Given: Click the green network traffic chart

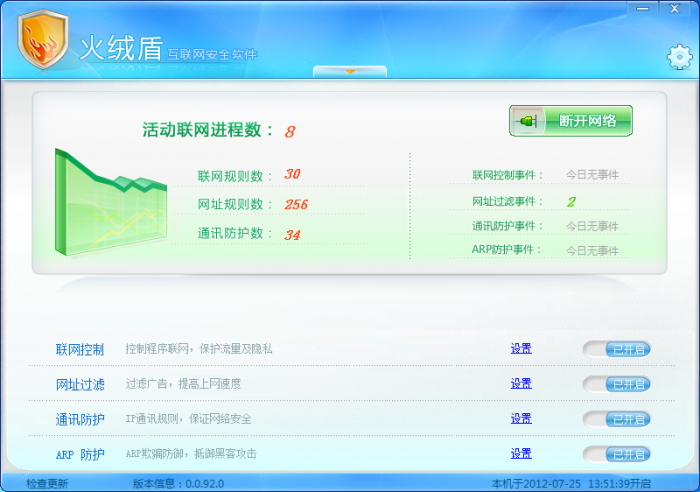Looking at the screenshot, I should [x=111, y=202].
